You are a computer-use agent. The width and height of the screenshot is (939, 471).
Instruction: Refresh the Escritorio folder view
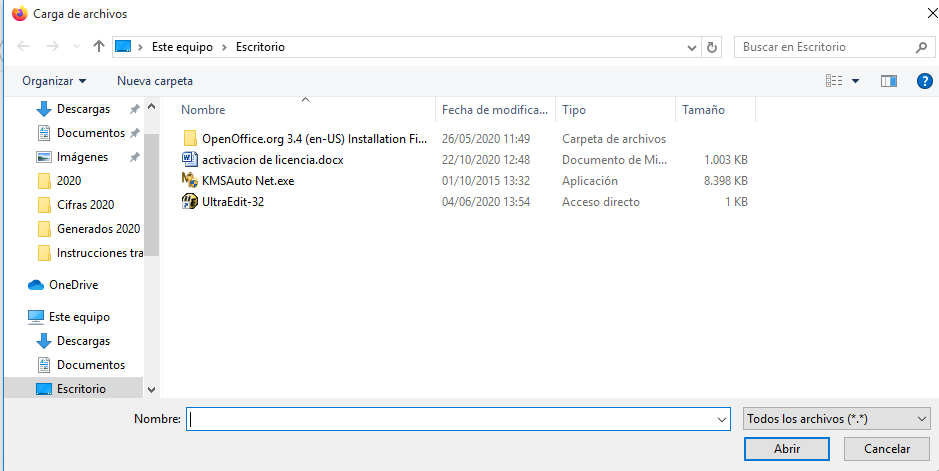pyautogui.click(x=711, y=47)
